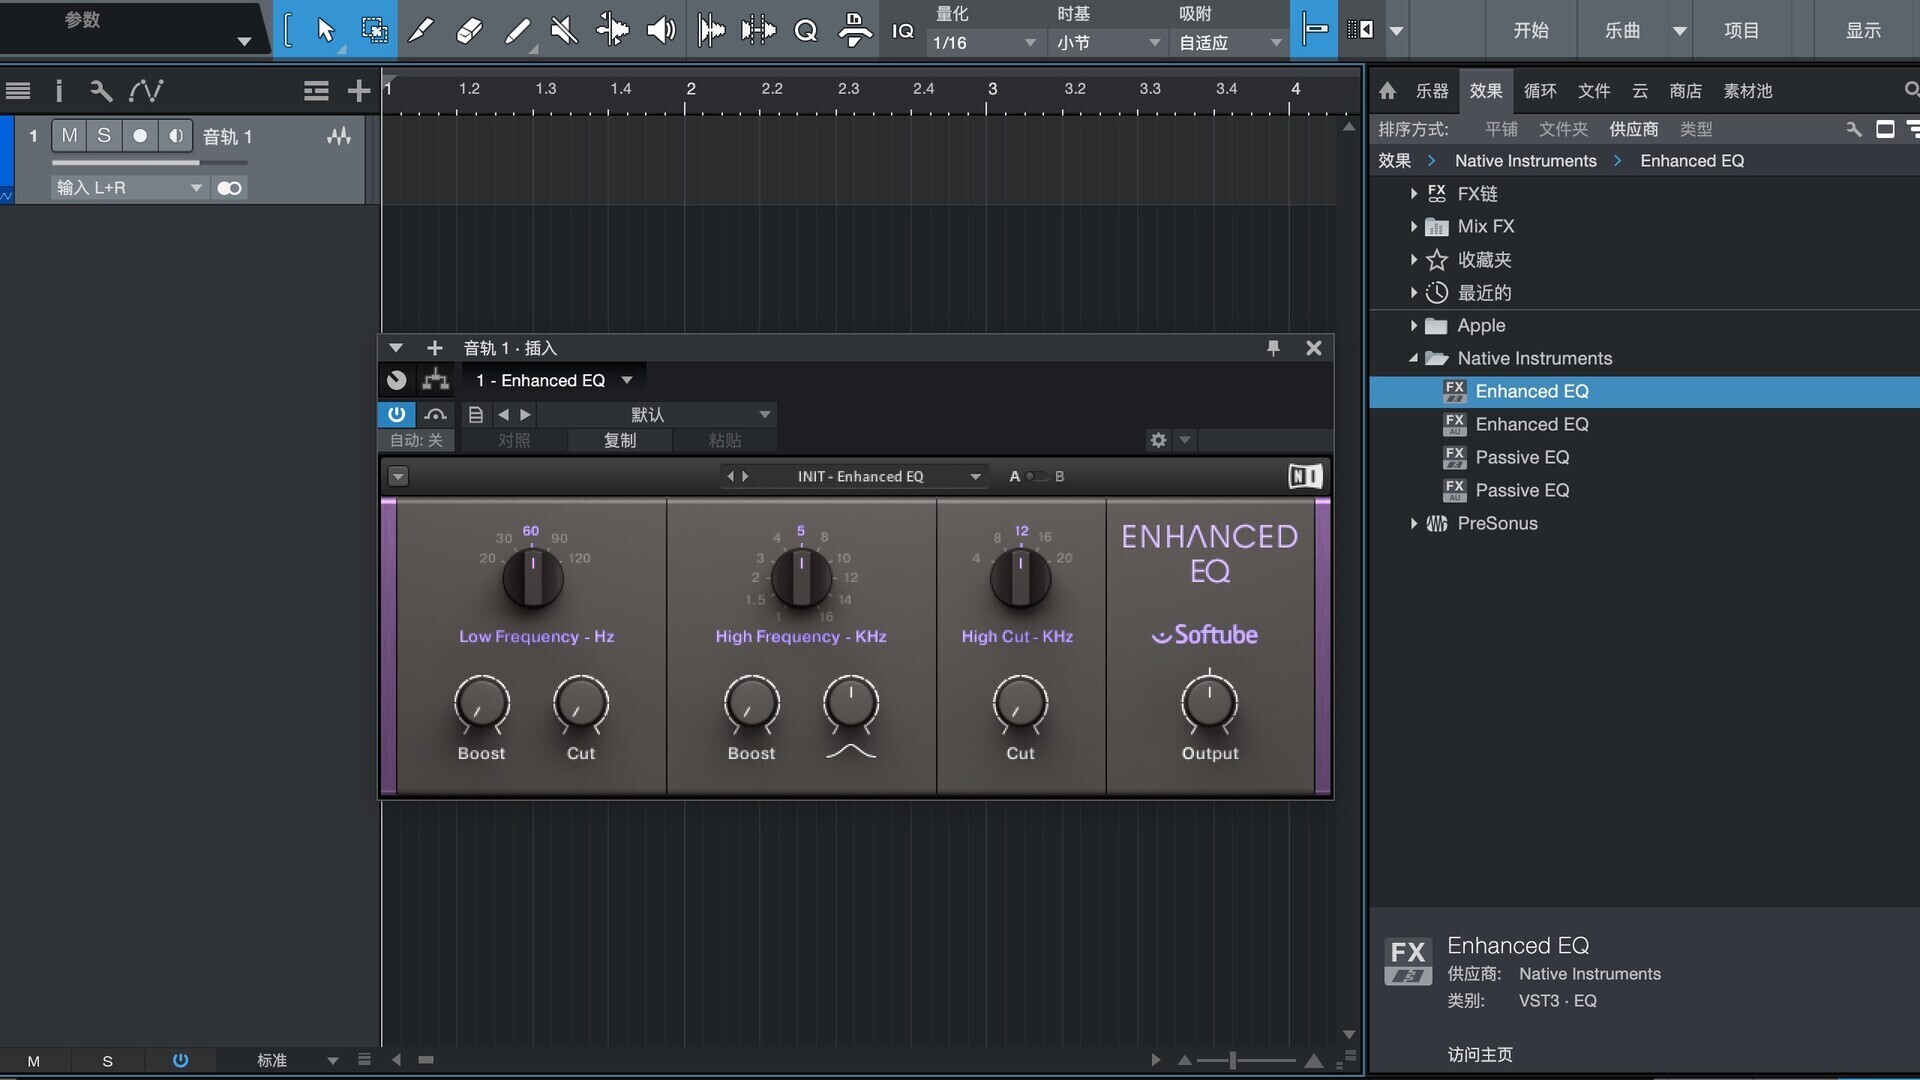1920x1080 pixels.
Task: Switch to the 商店 browser tab
Action: [1685, 91]
